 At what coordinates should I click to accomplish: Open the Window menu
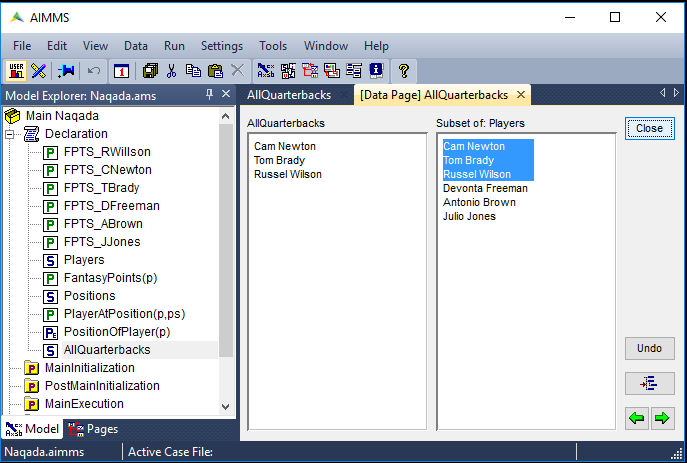coord(326,46)
